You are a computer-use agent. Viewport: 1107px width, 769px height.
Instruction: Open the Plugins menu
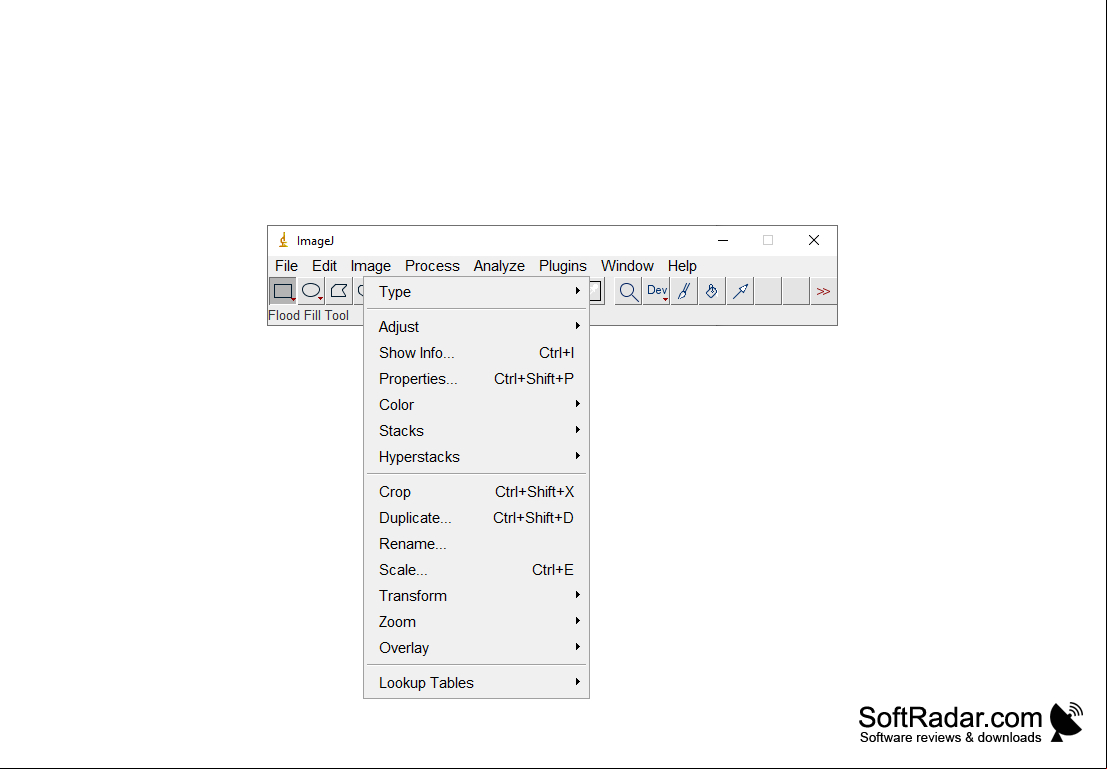563,266
